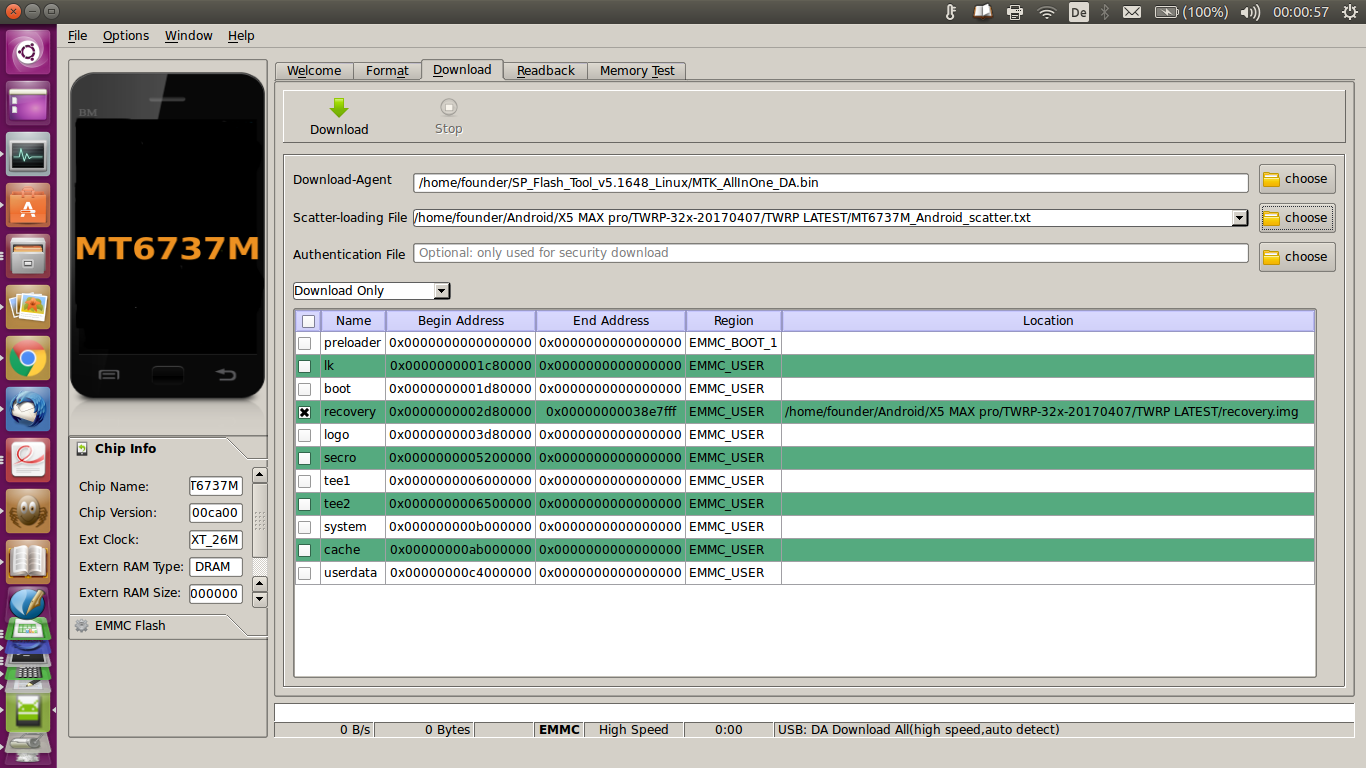Click the Wi-Fi icon in top panel
The height and width of the screenshot is (768, 1366).
[1047, 12]
